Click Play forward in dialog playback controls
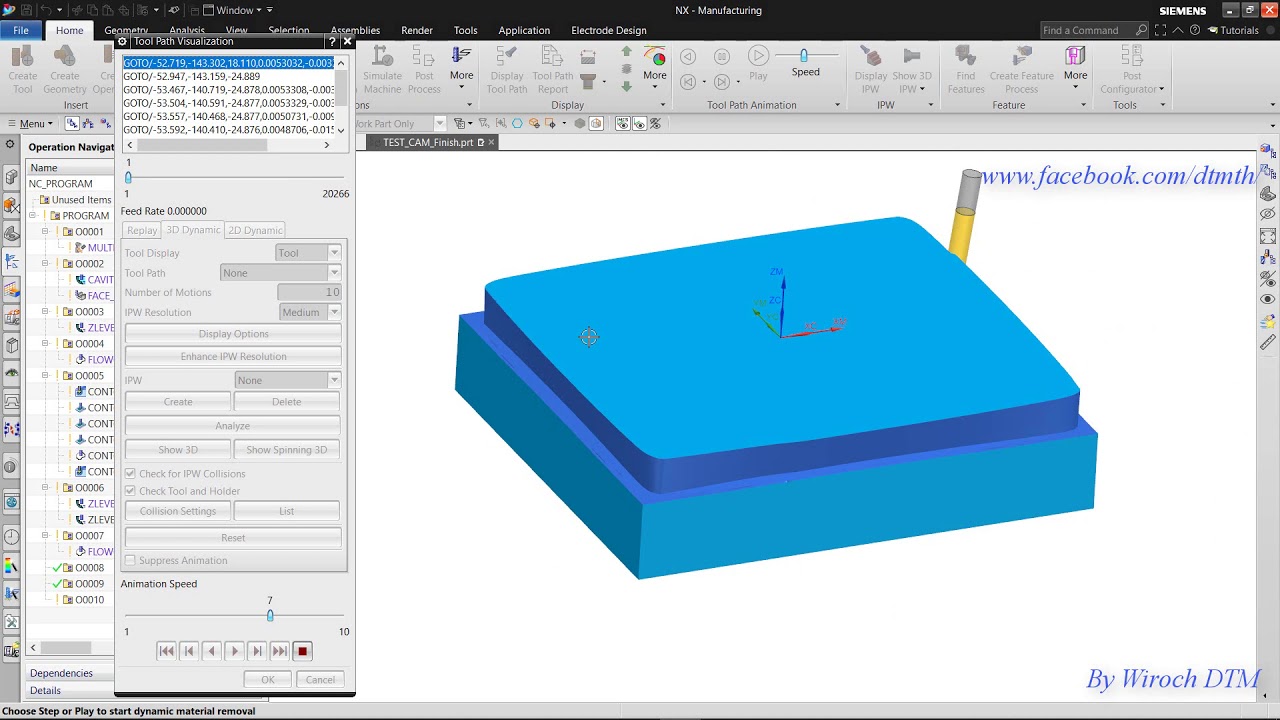 pos(235,651)
